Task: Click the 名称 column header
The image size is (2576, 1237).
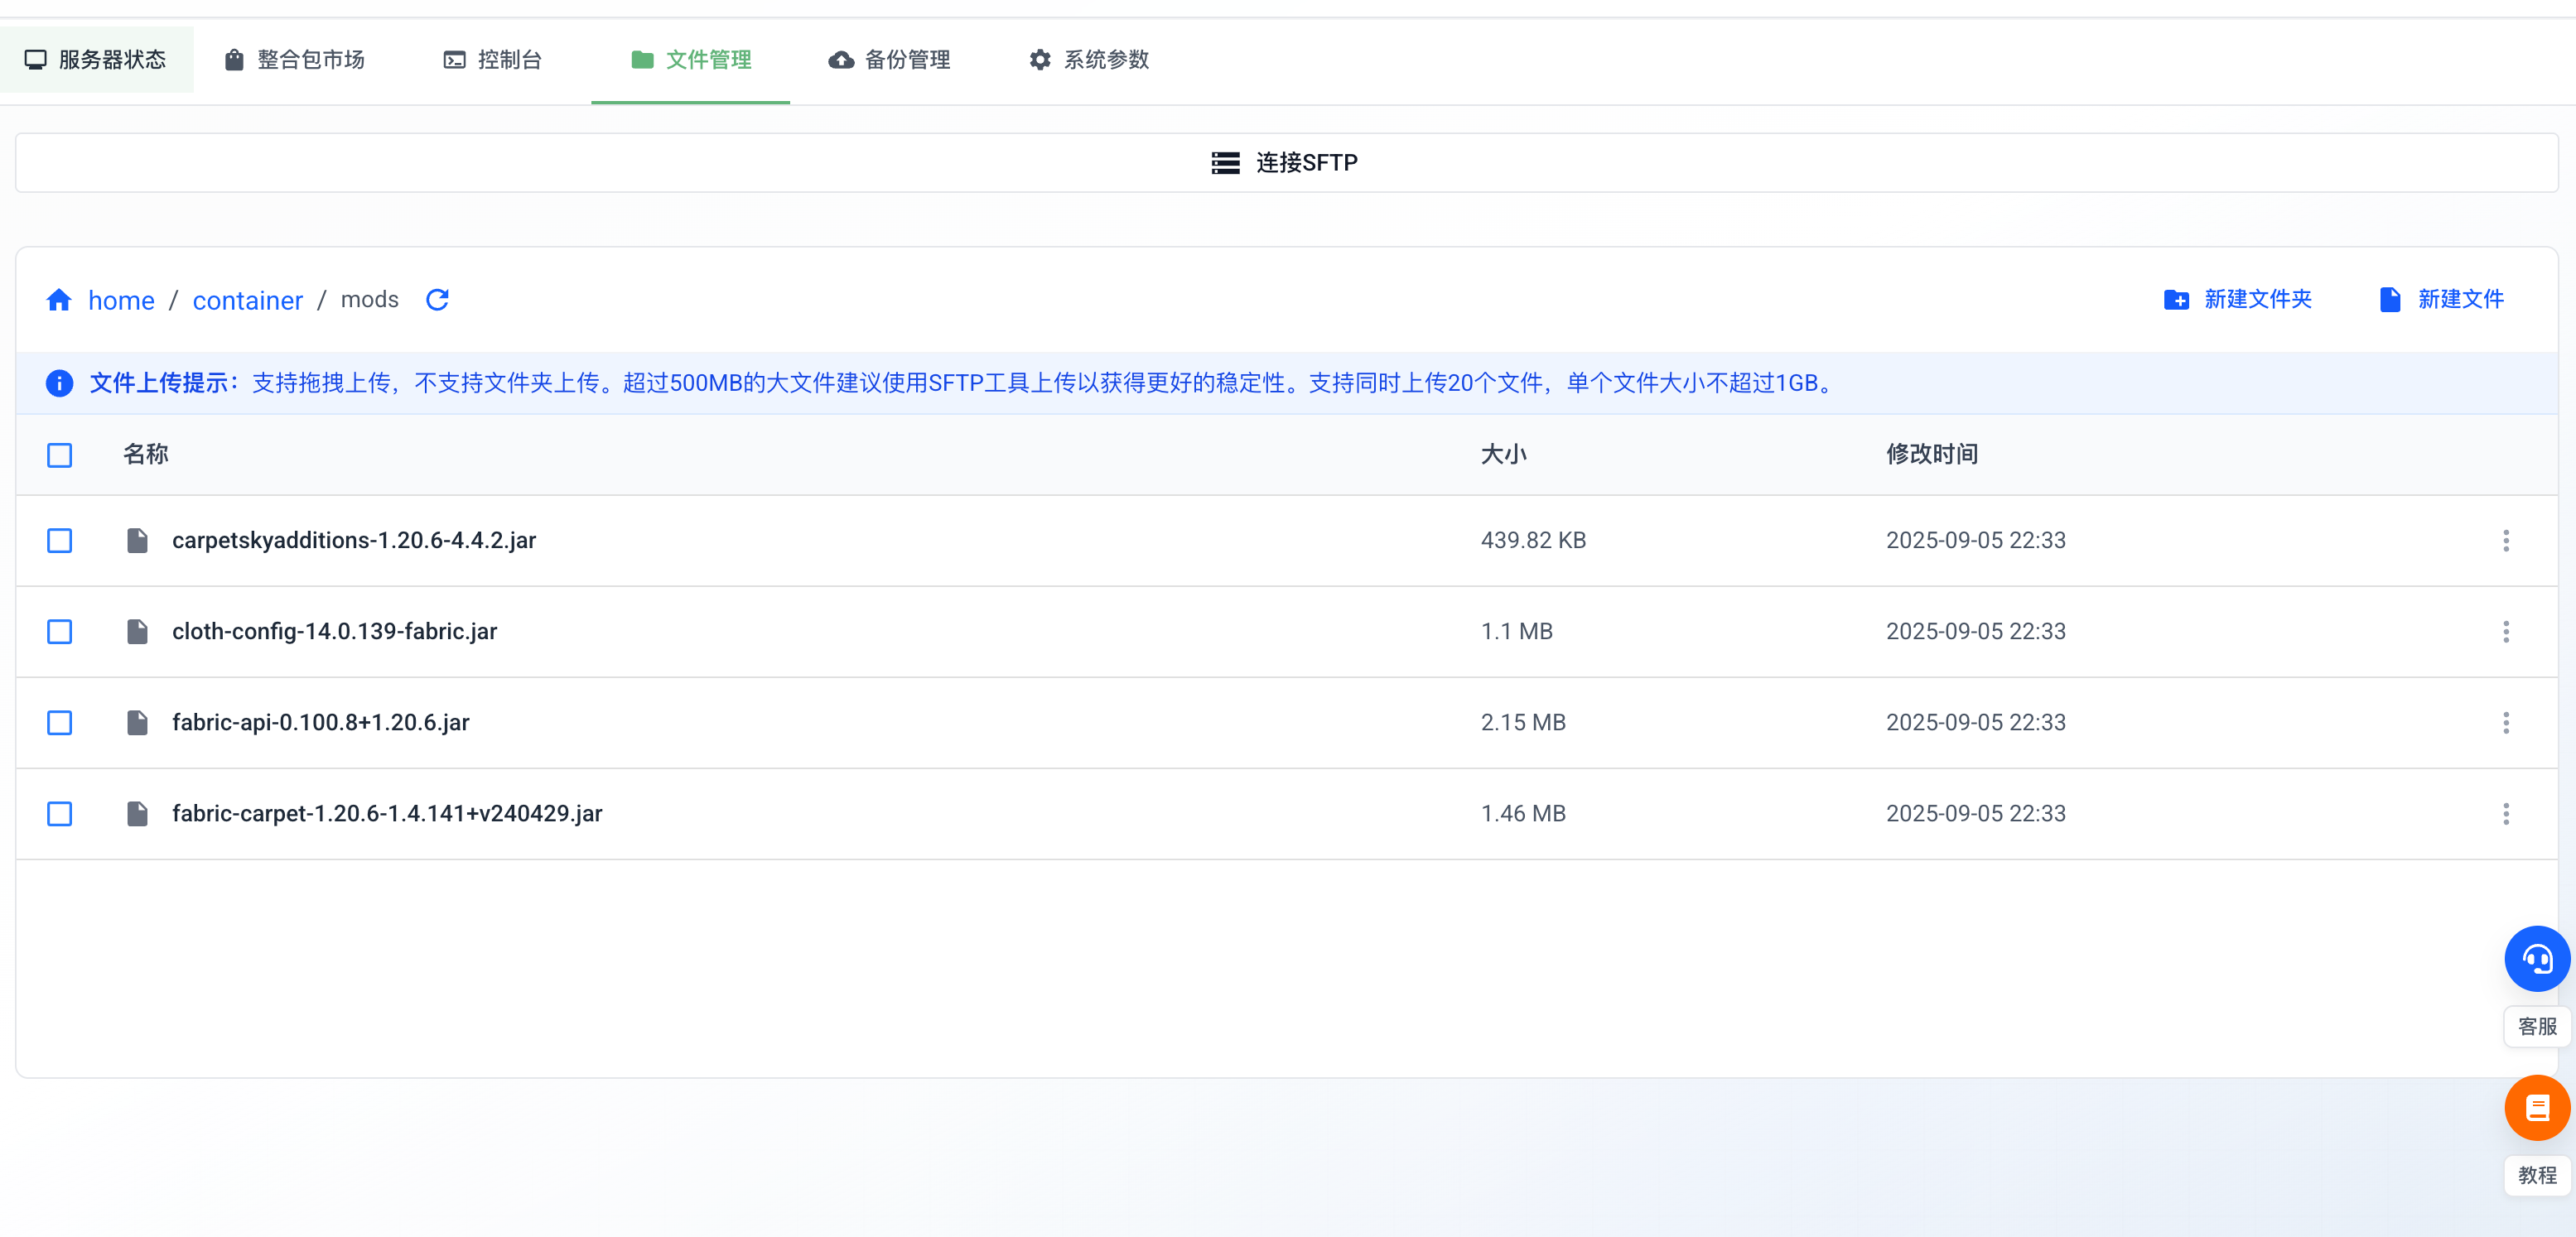Action: (145, 455)
